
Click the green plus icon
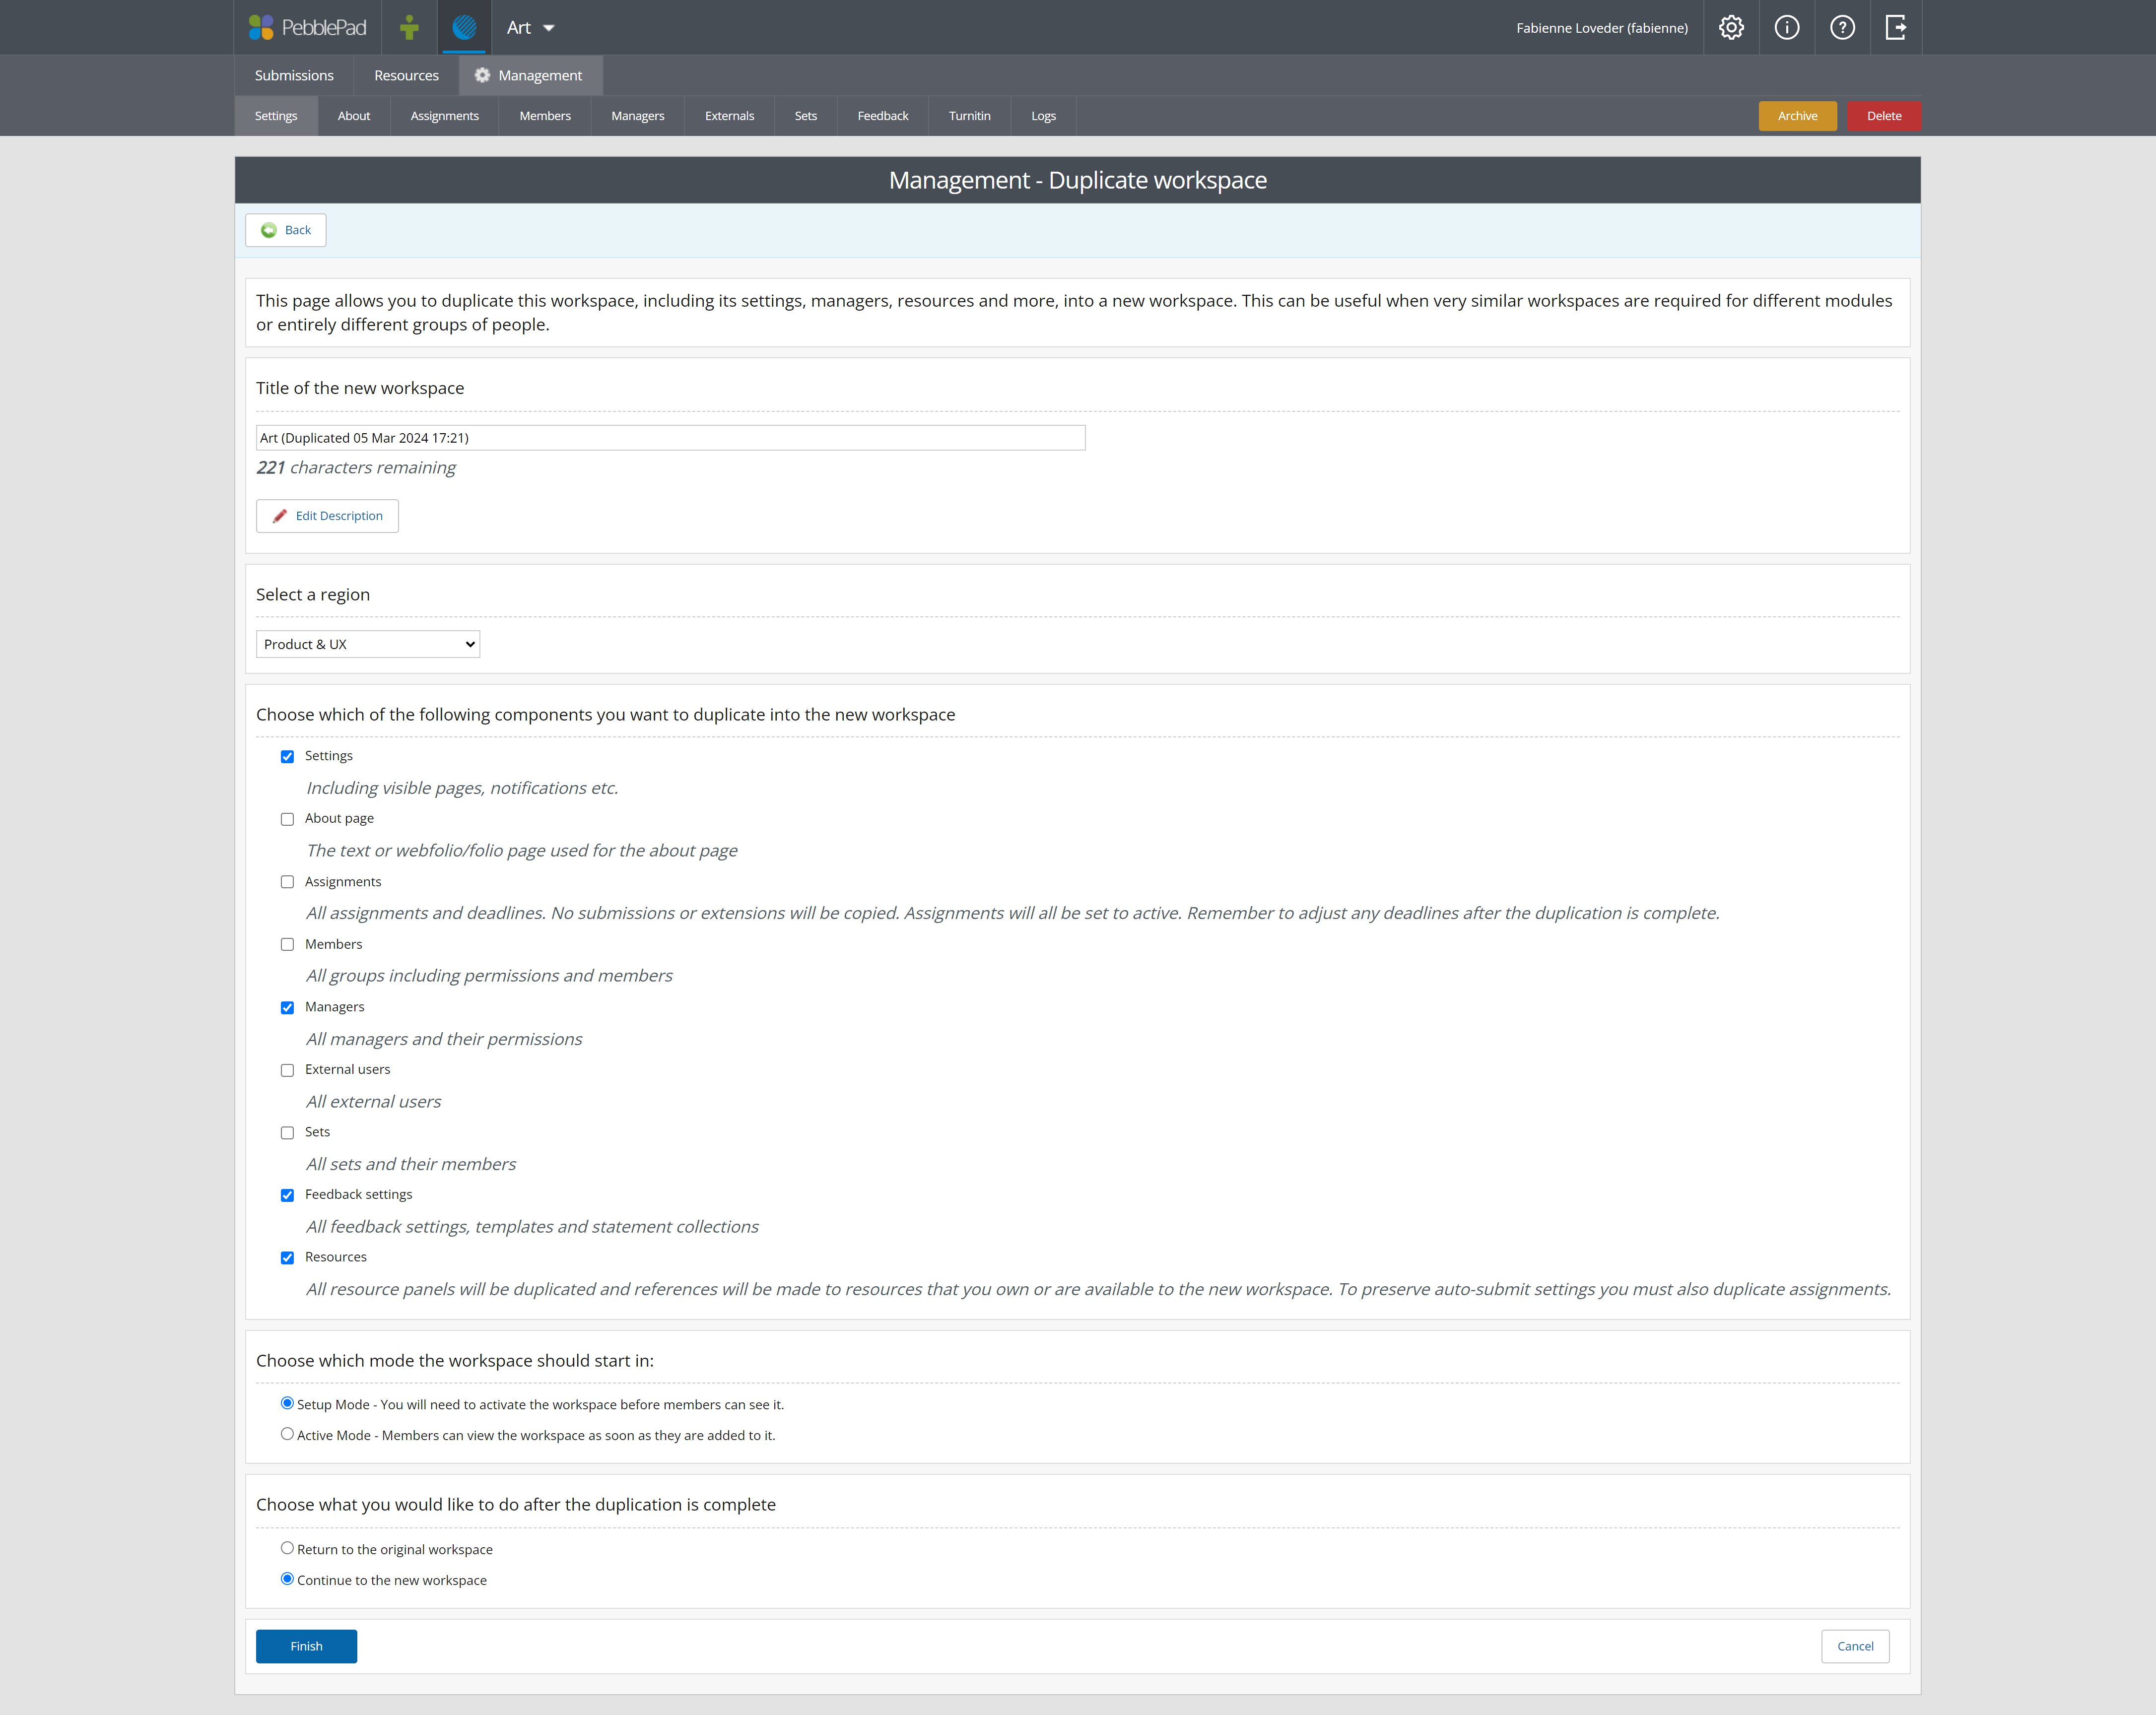coord(409,26)
